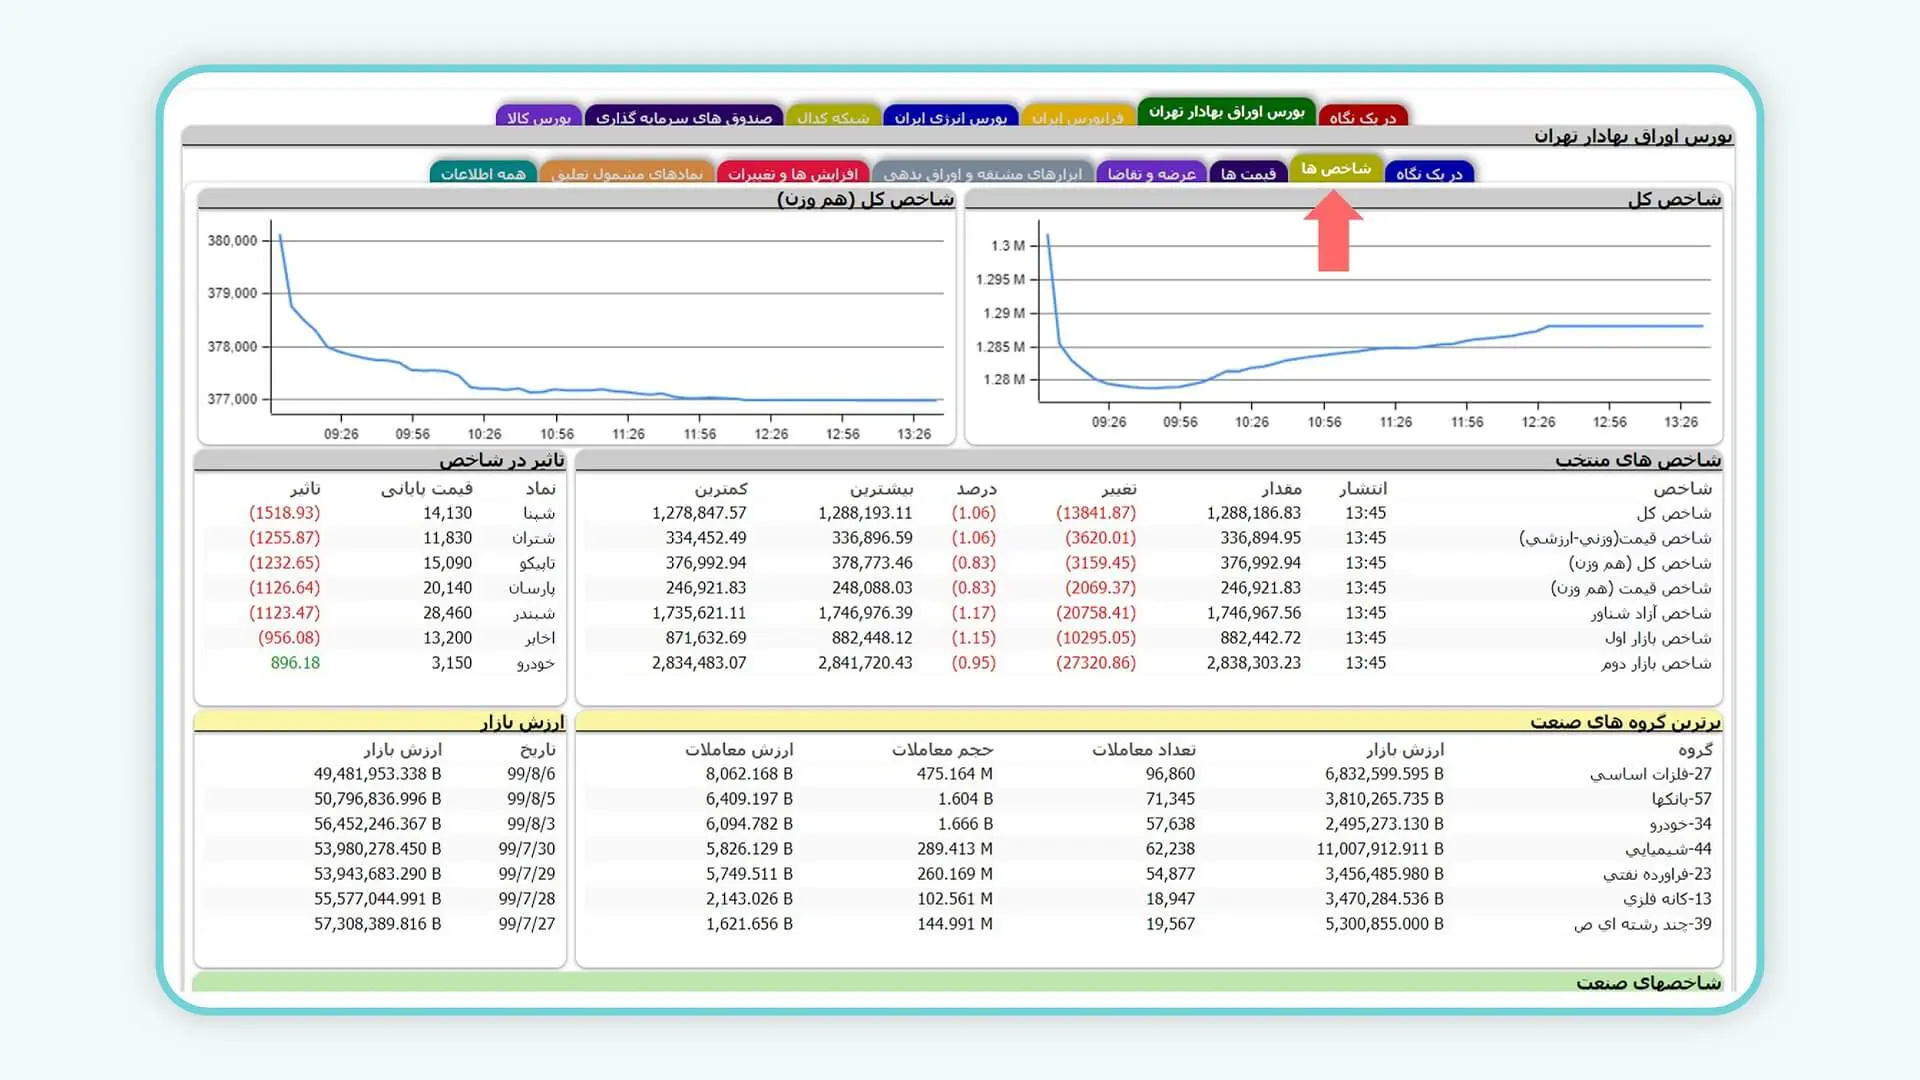
Task: Open the اخابر symbol
Action: (x=540, y=638)
